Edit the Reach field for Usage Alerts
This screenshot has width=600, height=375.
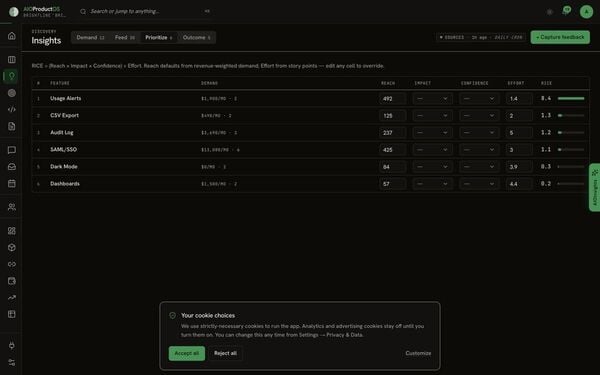point(392,99)
